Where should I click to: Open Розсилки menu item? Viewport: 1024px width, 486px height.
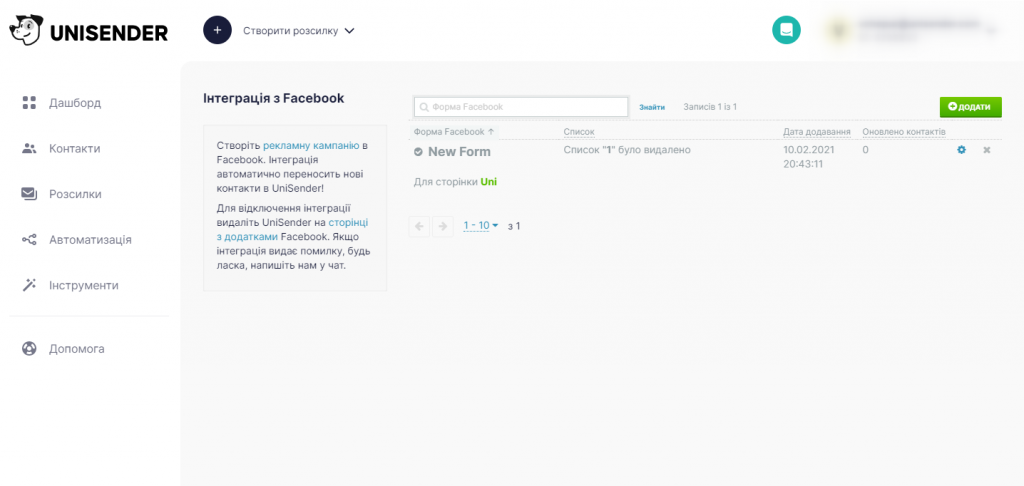[x=75, y=194]
